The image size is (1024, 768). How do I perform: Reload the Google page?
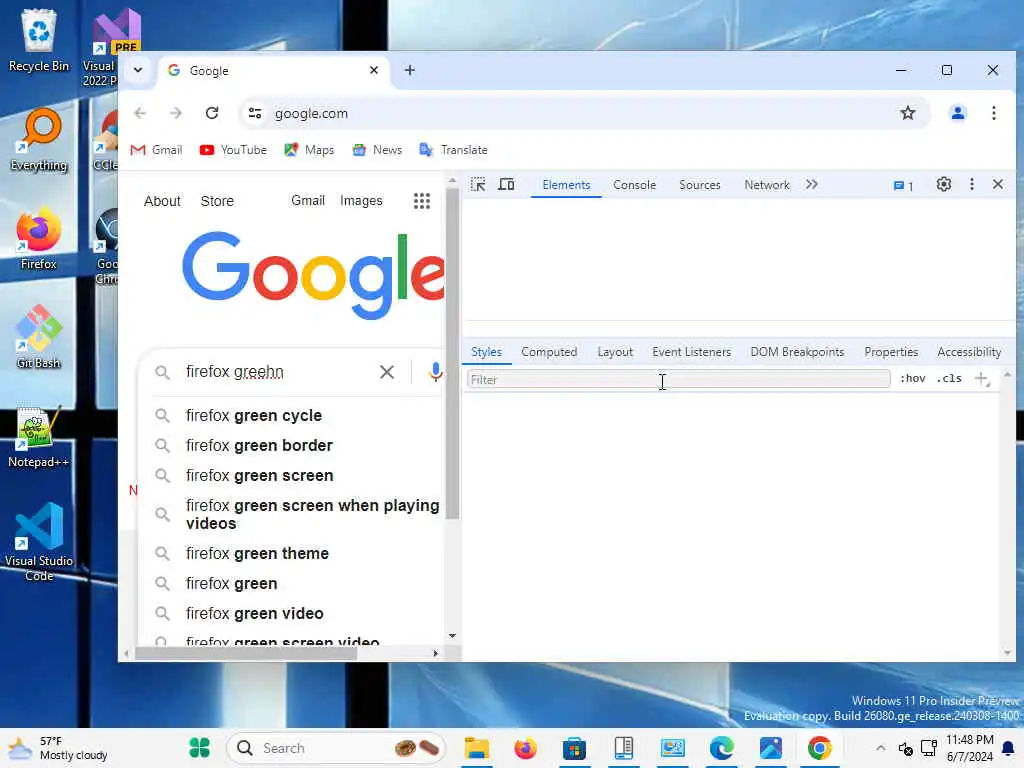coord(212,113)
